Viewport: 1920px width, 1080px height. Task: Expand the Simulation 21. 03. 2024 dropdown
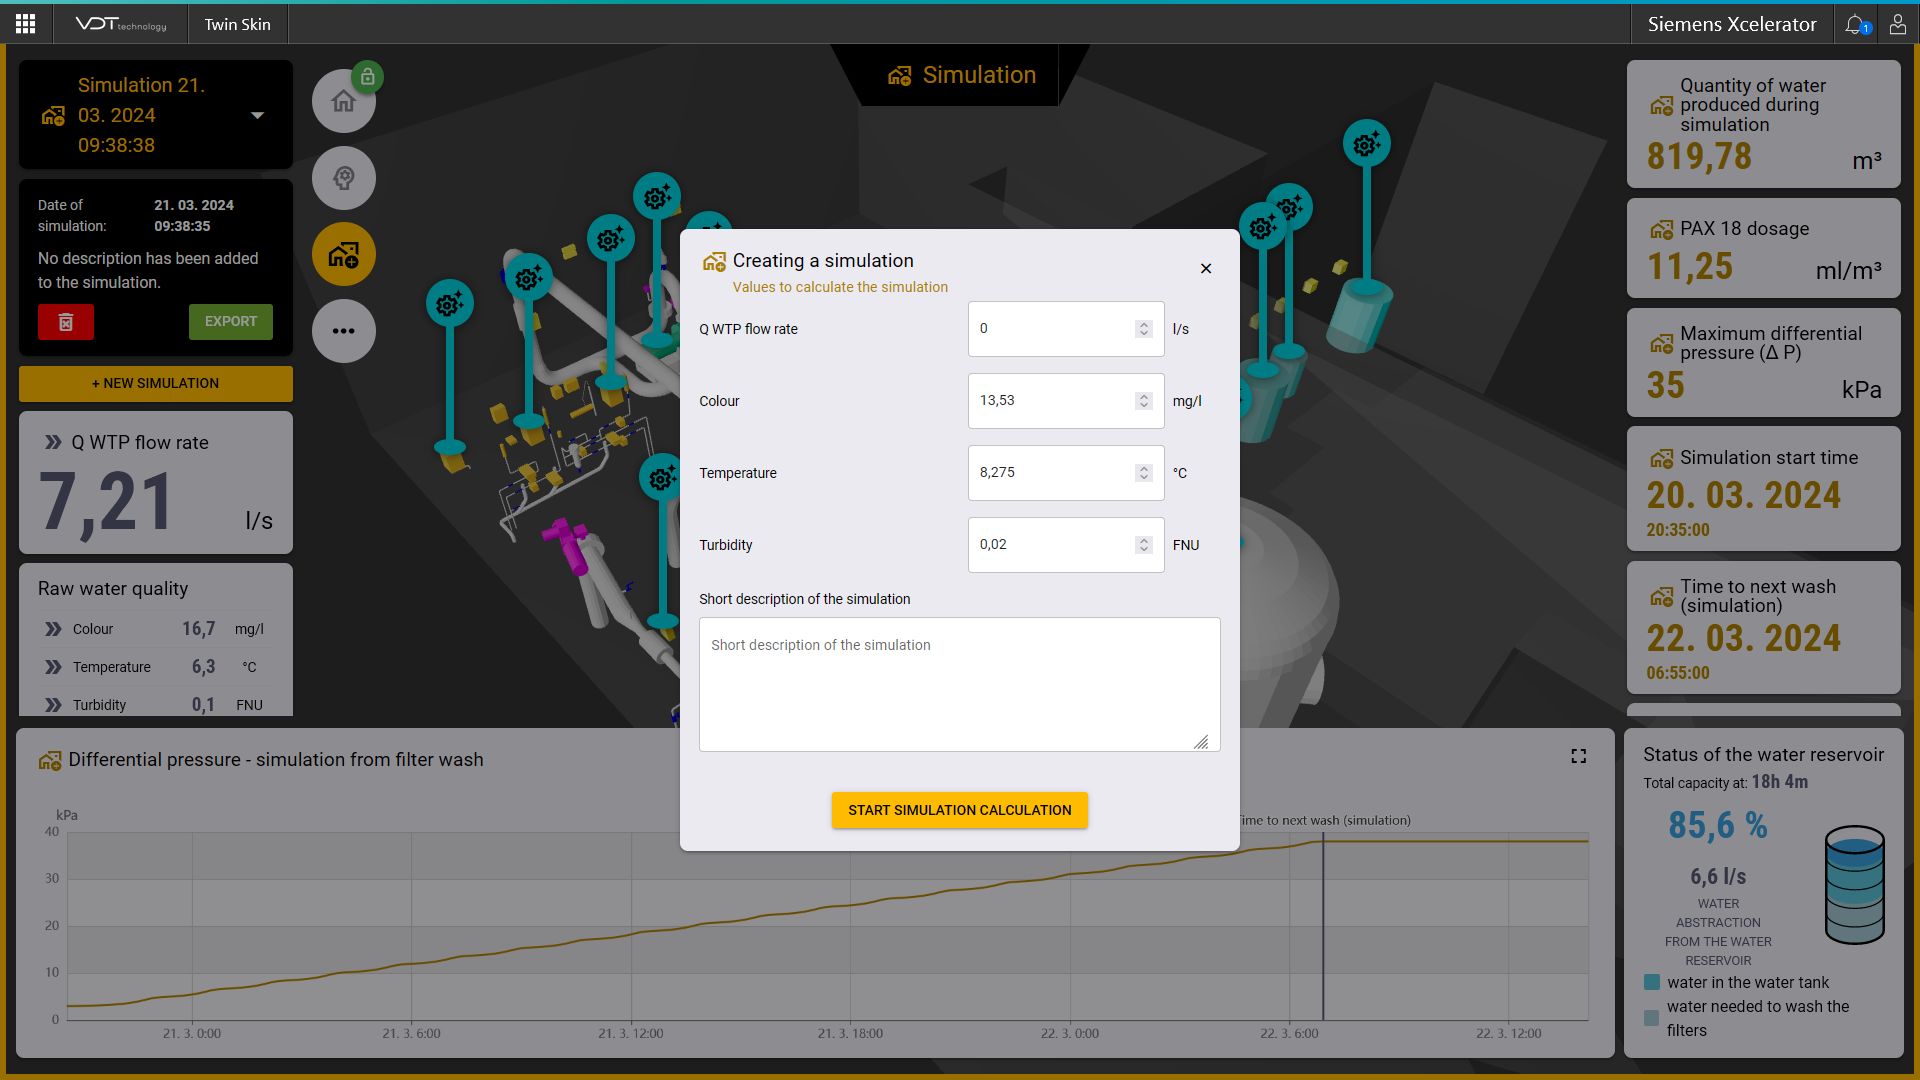[x=257, y=115]
